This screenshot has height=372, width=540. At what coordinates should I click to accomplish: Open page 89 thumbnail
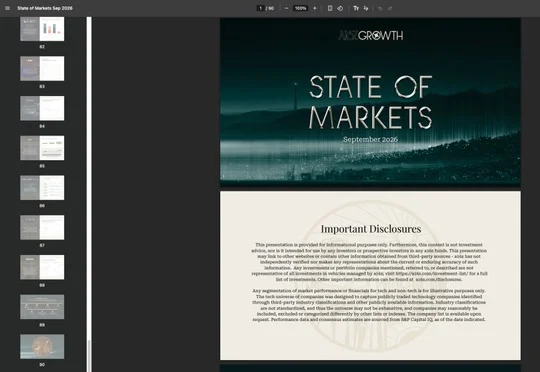point(42,307)
